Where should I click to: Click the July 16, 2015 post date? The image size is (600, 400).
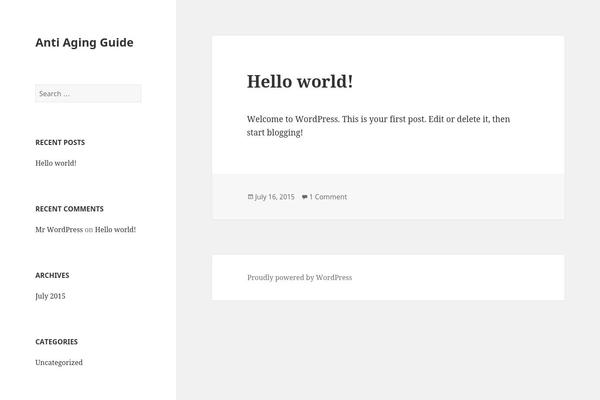(274, 197)
